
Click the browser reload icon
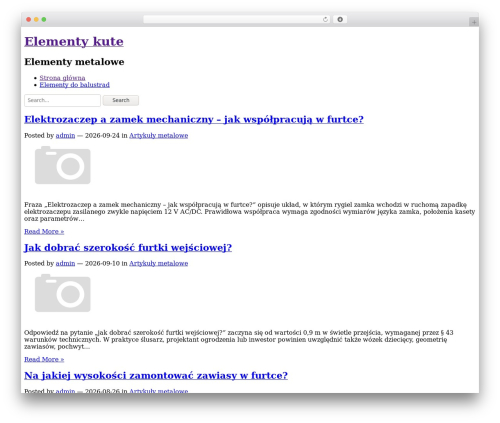click(325, 19)
